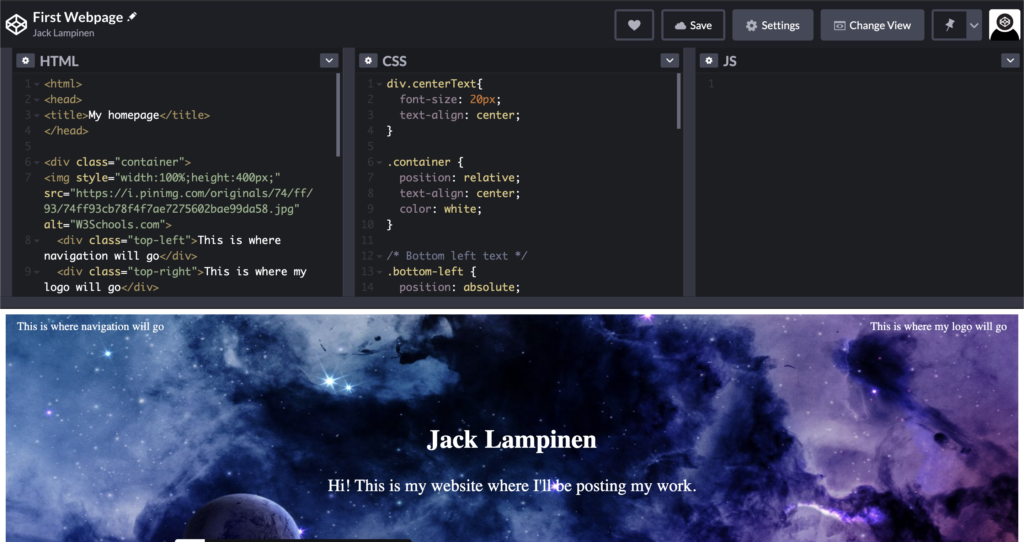
Task: Click the heart icon to love pen
Action: [634, 25]
